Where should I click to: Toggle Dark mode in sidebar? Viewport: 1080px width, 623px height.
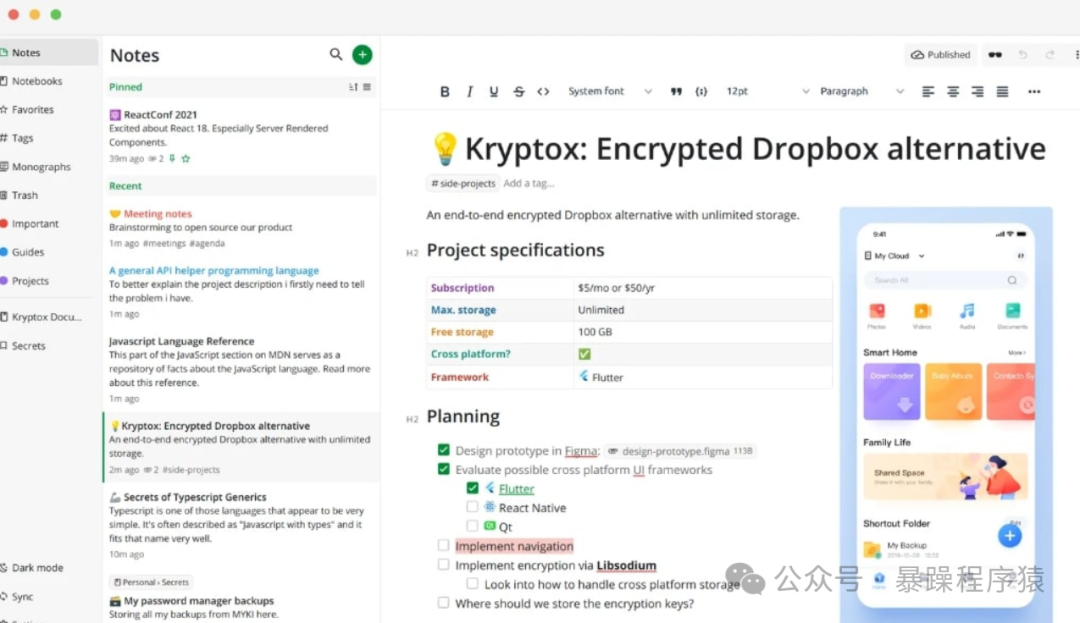pos(32,568)
